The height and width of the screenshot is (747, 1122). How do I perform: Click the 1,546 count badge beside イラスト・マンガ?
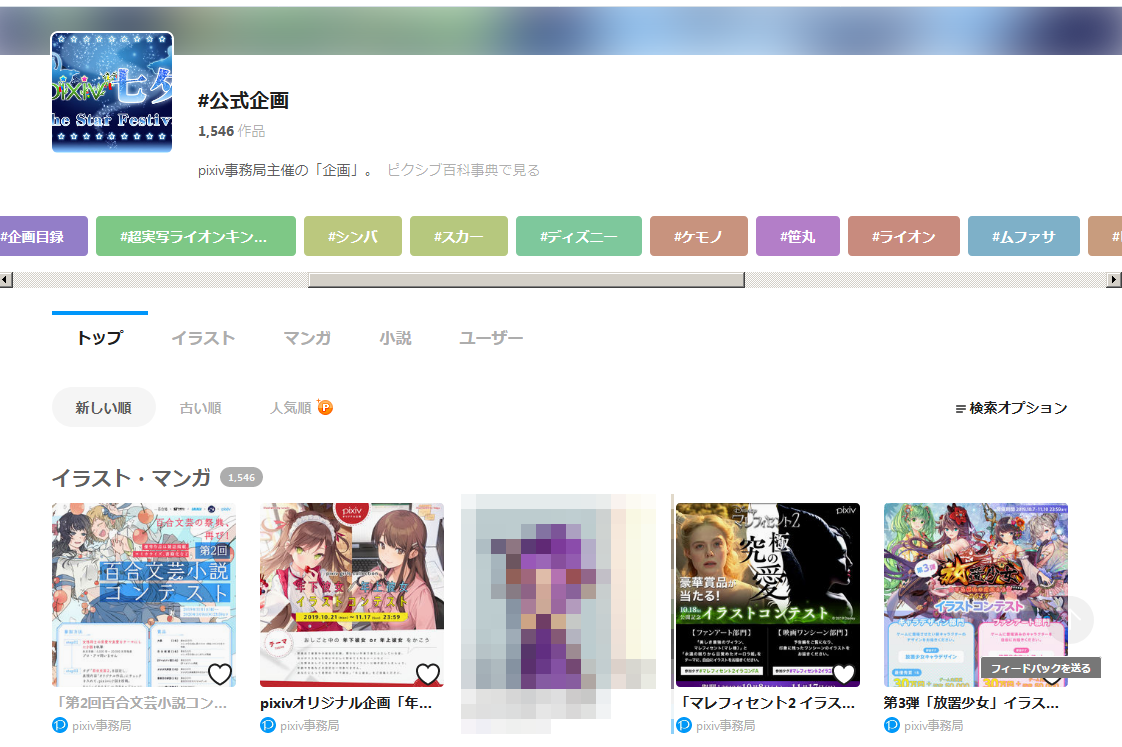(x=241, y=477)
